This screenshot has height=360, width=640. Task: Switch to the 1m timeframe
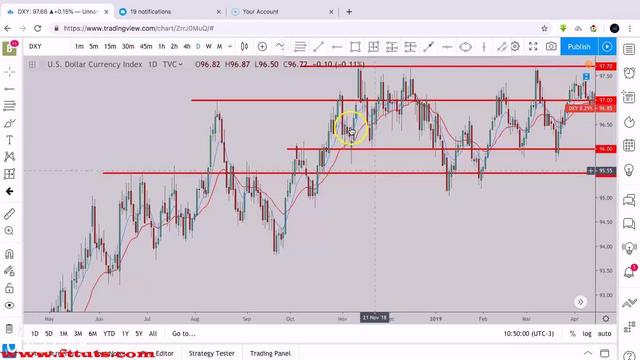coord(79,47)
